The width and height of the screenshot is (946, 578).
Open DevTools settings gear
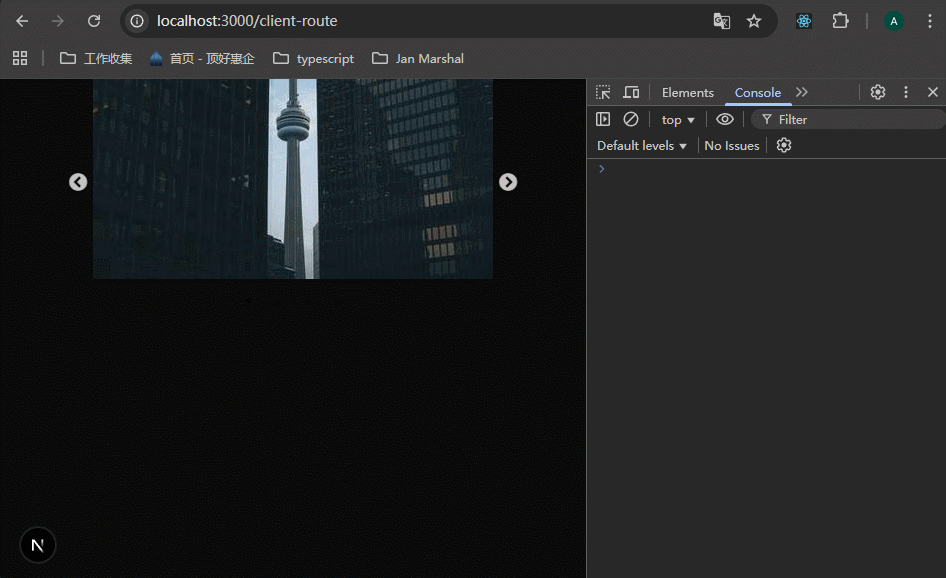[x=877, y=92]
